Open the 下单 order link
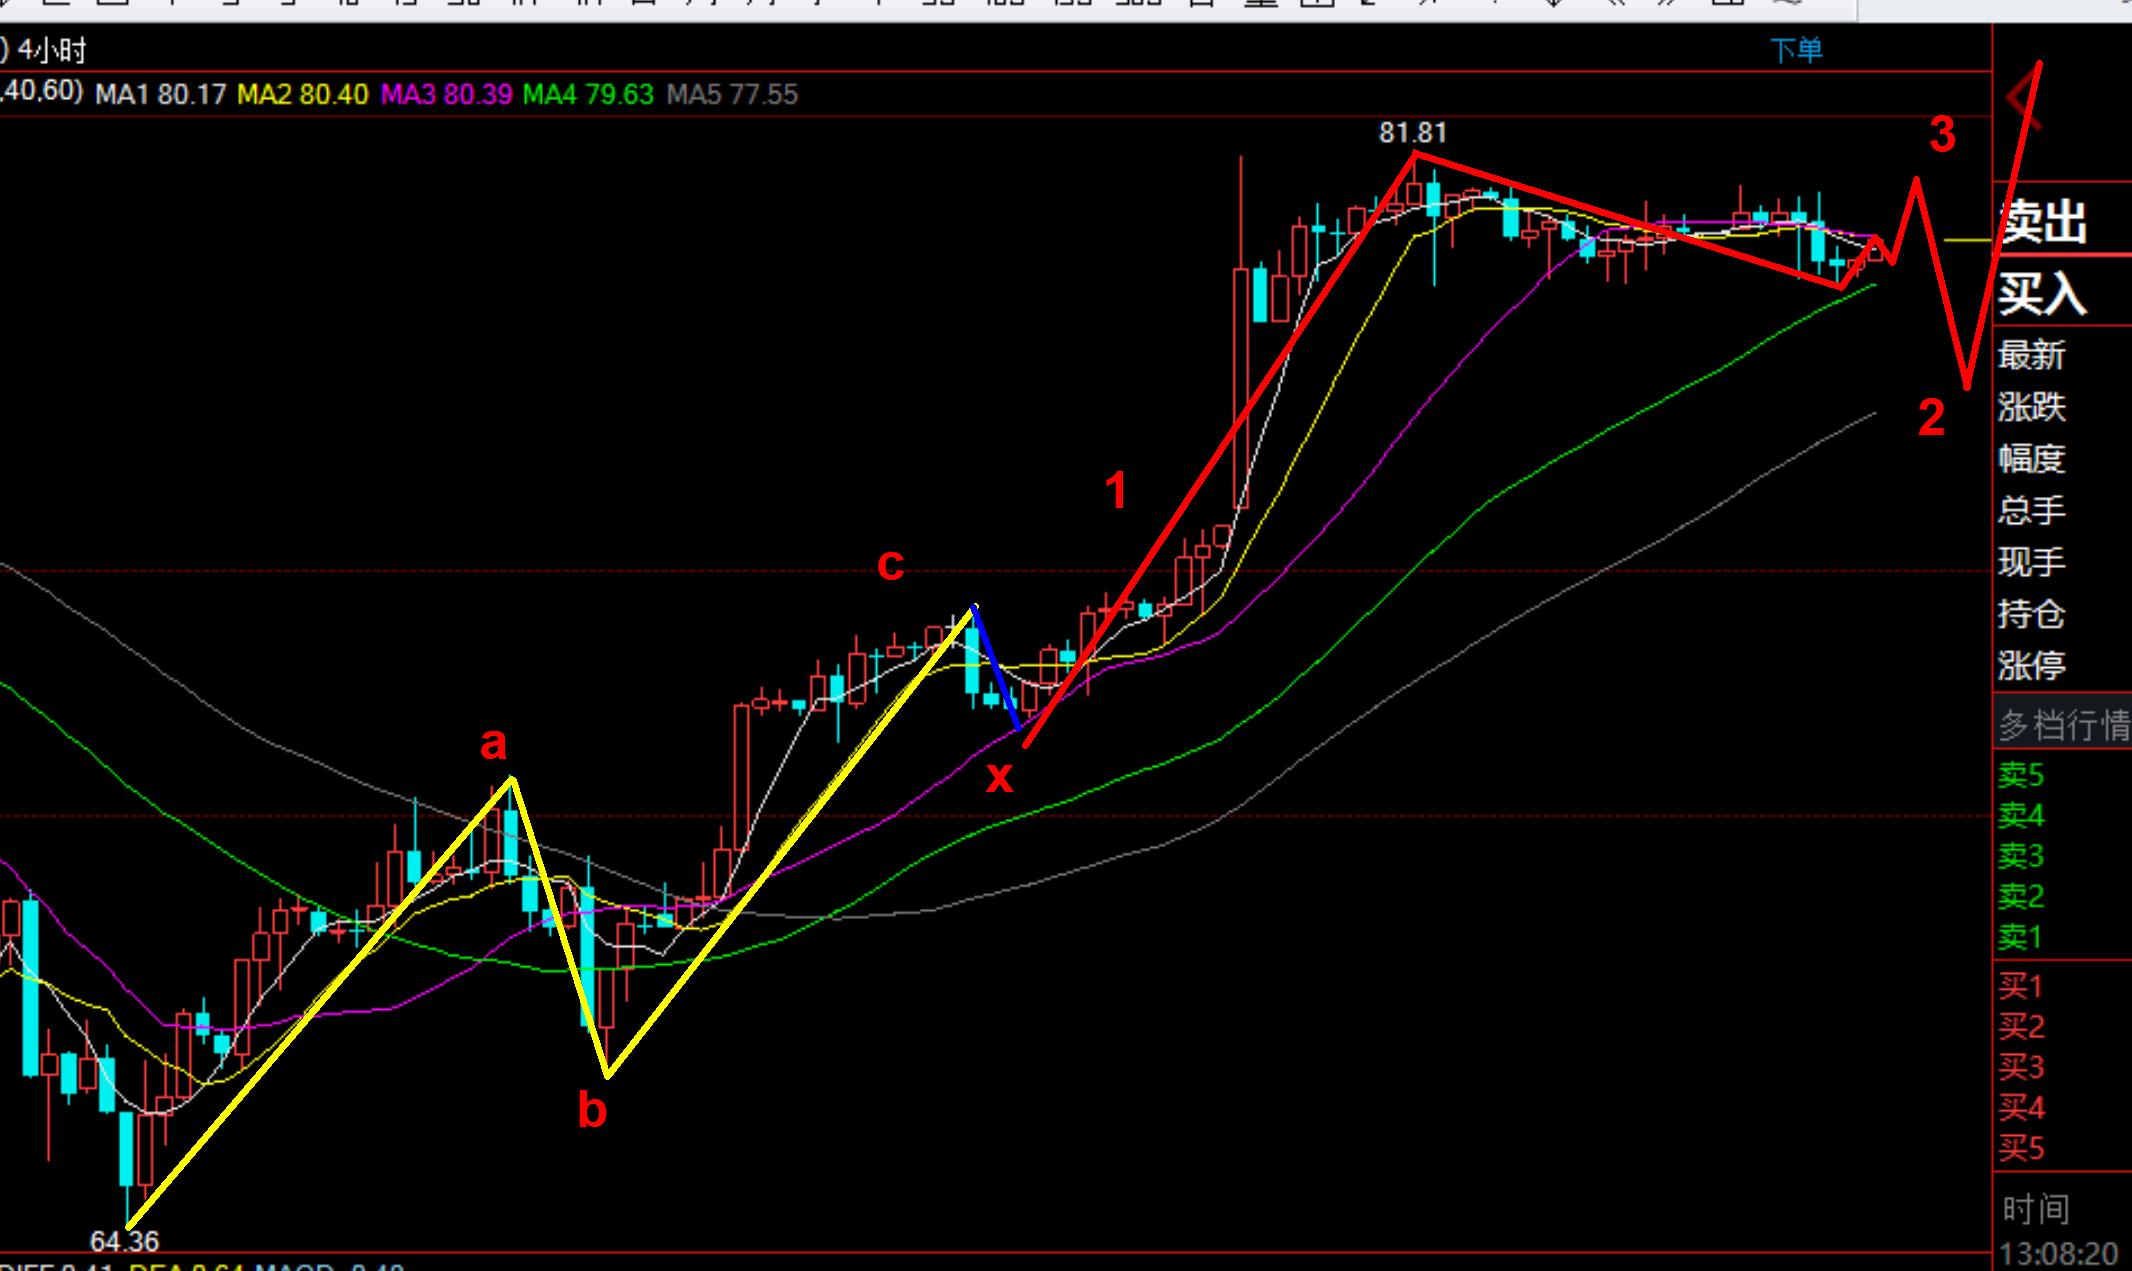 [1796, 50]
